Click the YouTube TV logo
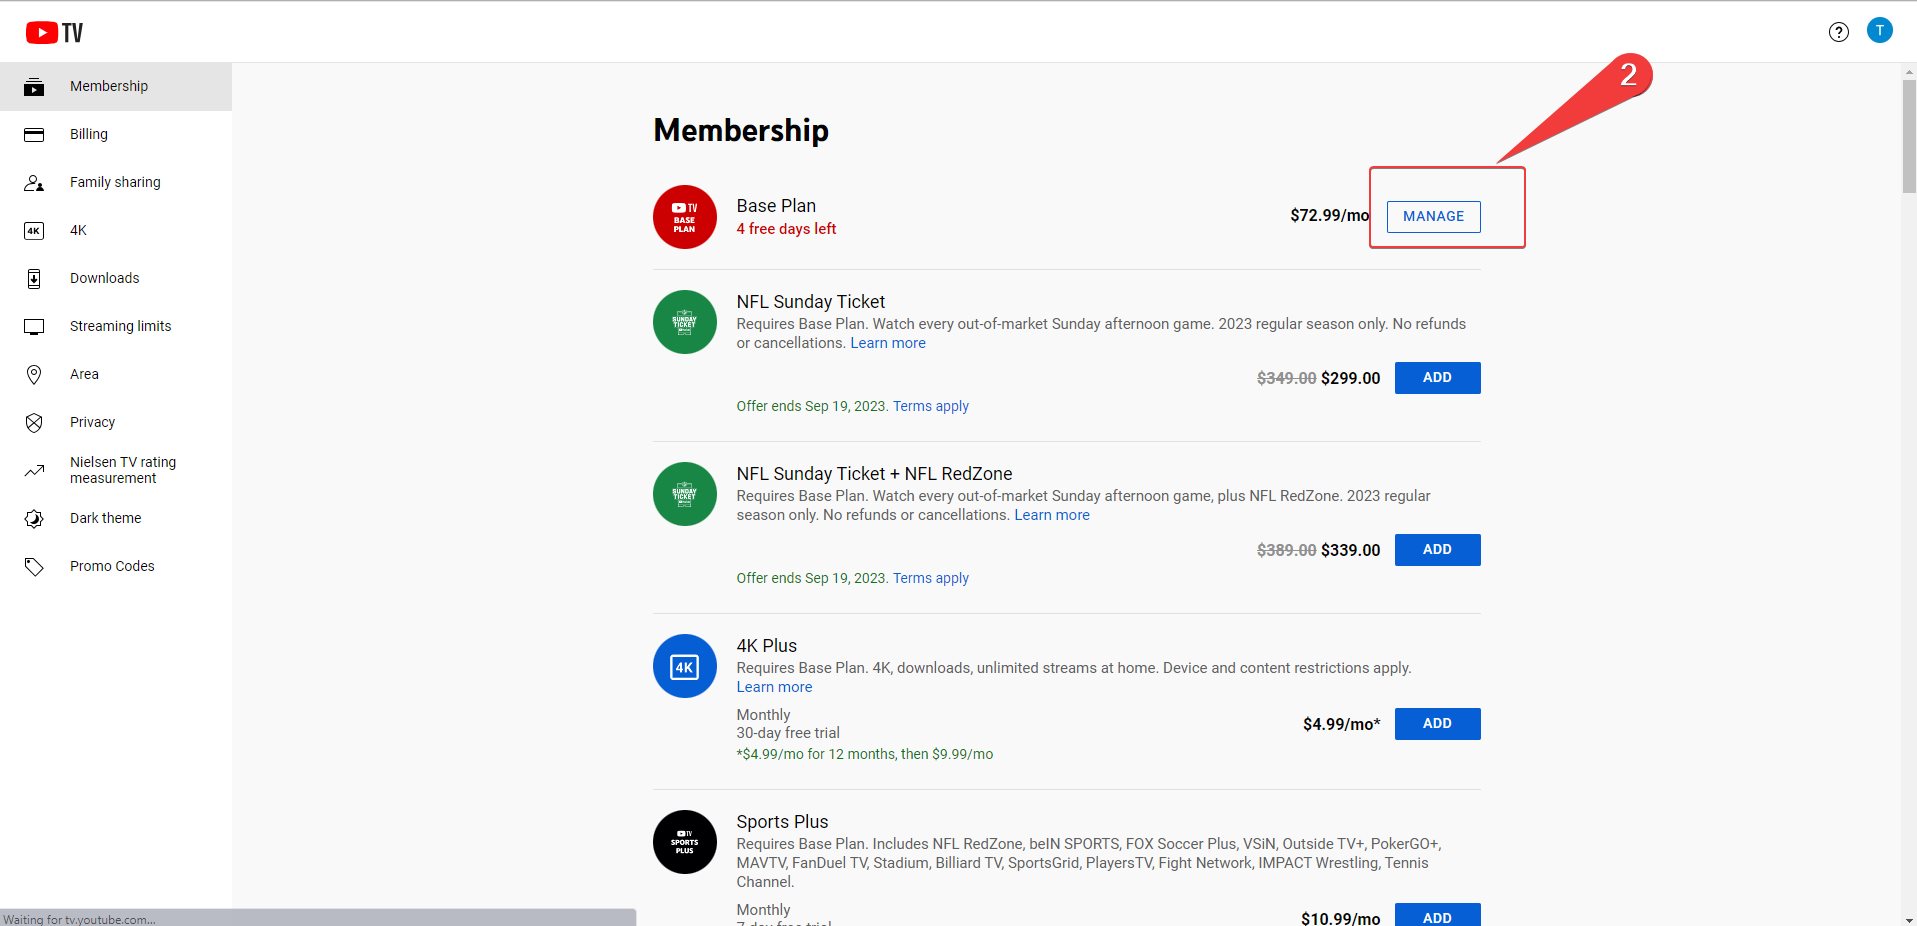 (x=52, y=31)
